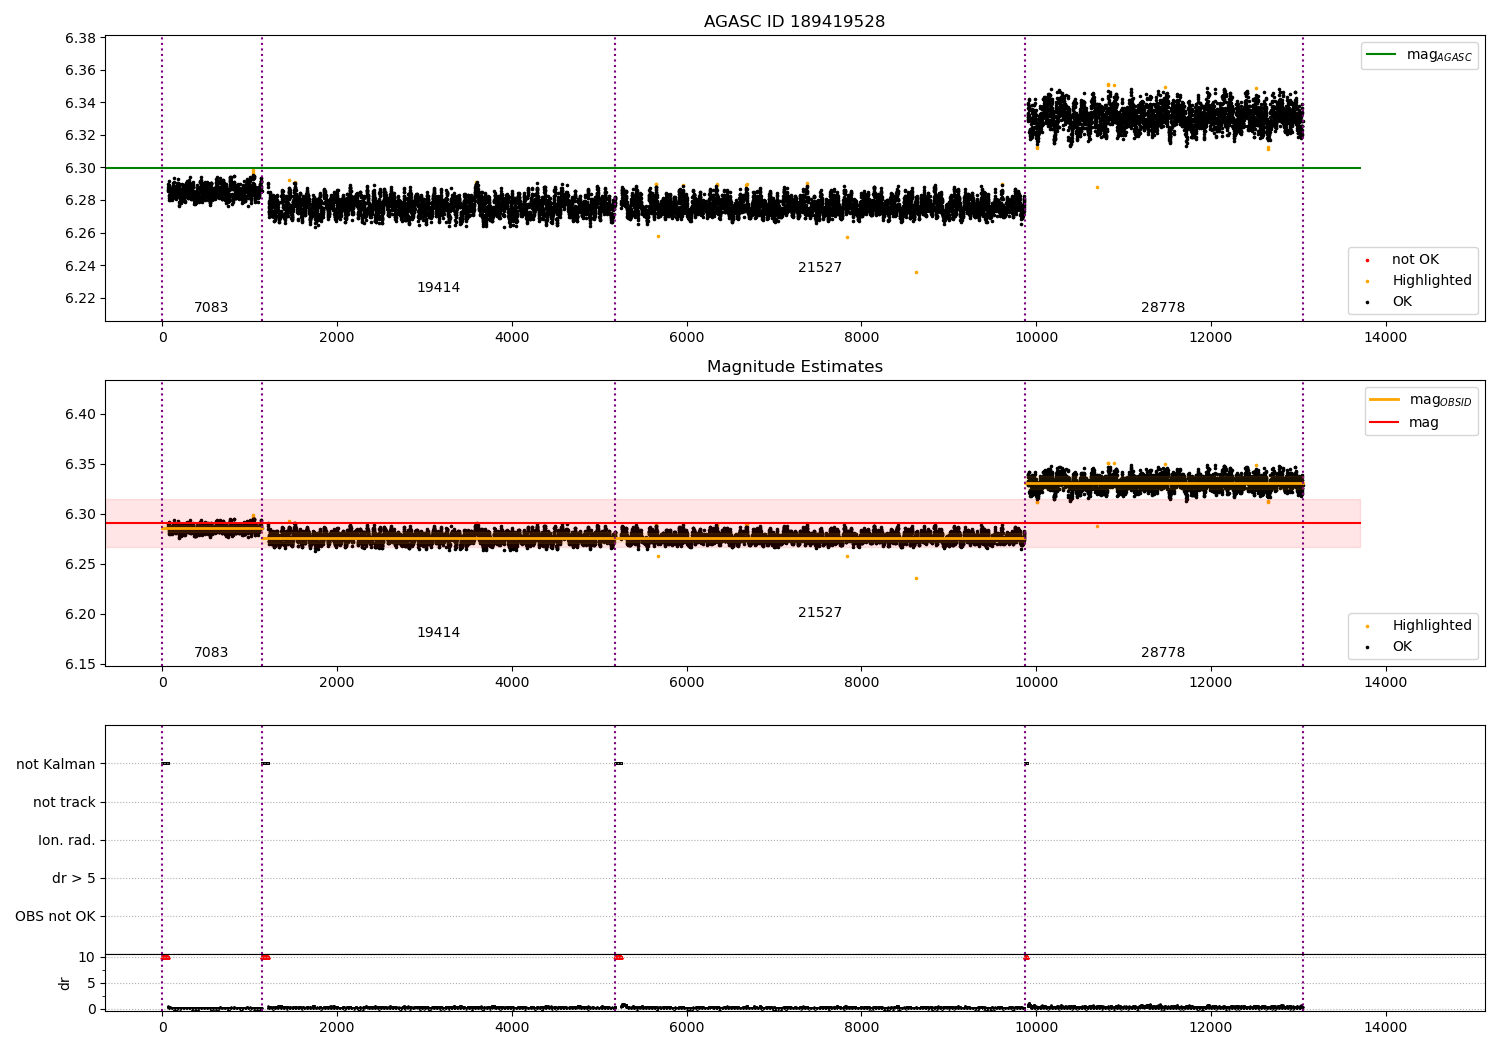
Task: Click the green line sample in top legend
Action: [x=1381, y=55]
